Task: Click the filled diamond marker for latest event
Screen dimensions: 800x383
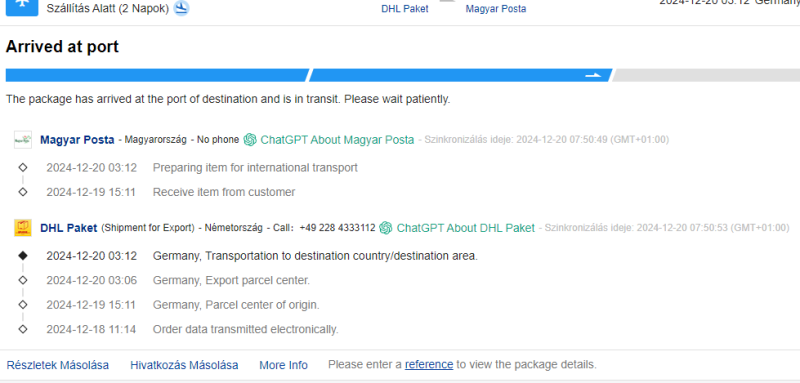Action: click(23, 256)
